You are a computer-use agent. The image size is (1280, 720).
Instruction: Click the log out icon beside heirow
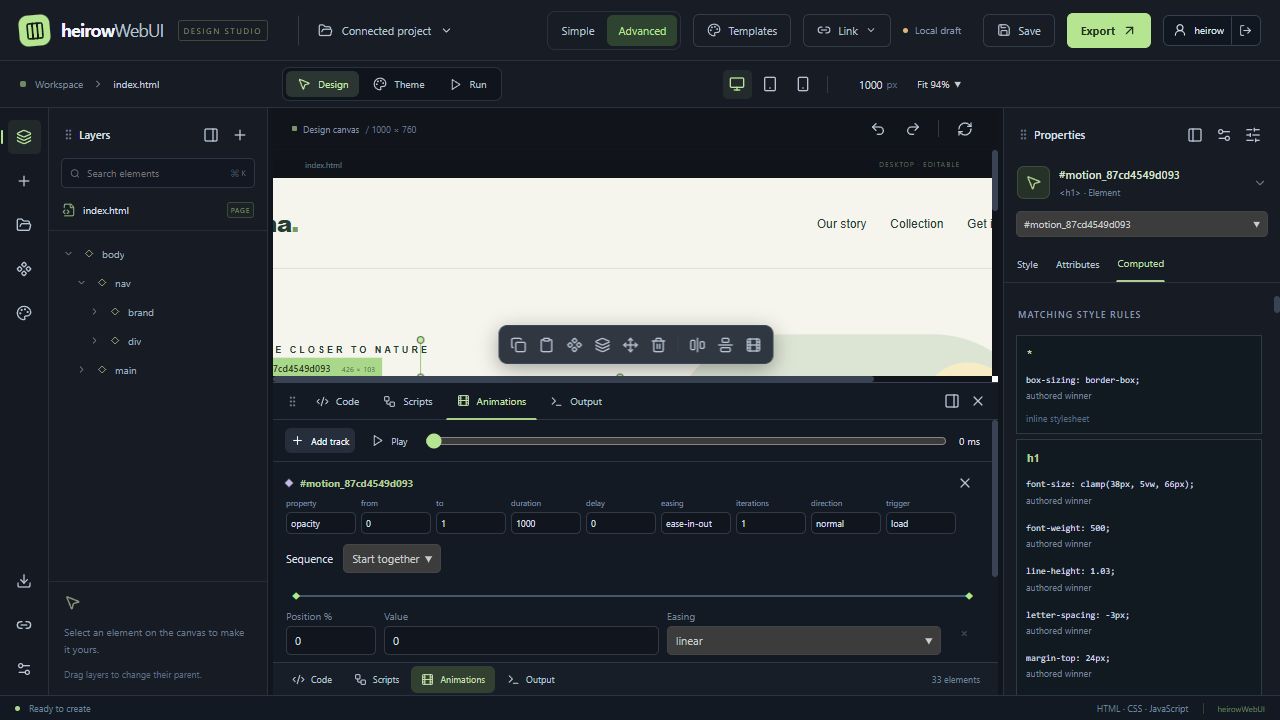pyautogui.click(x=1246, y=31)
